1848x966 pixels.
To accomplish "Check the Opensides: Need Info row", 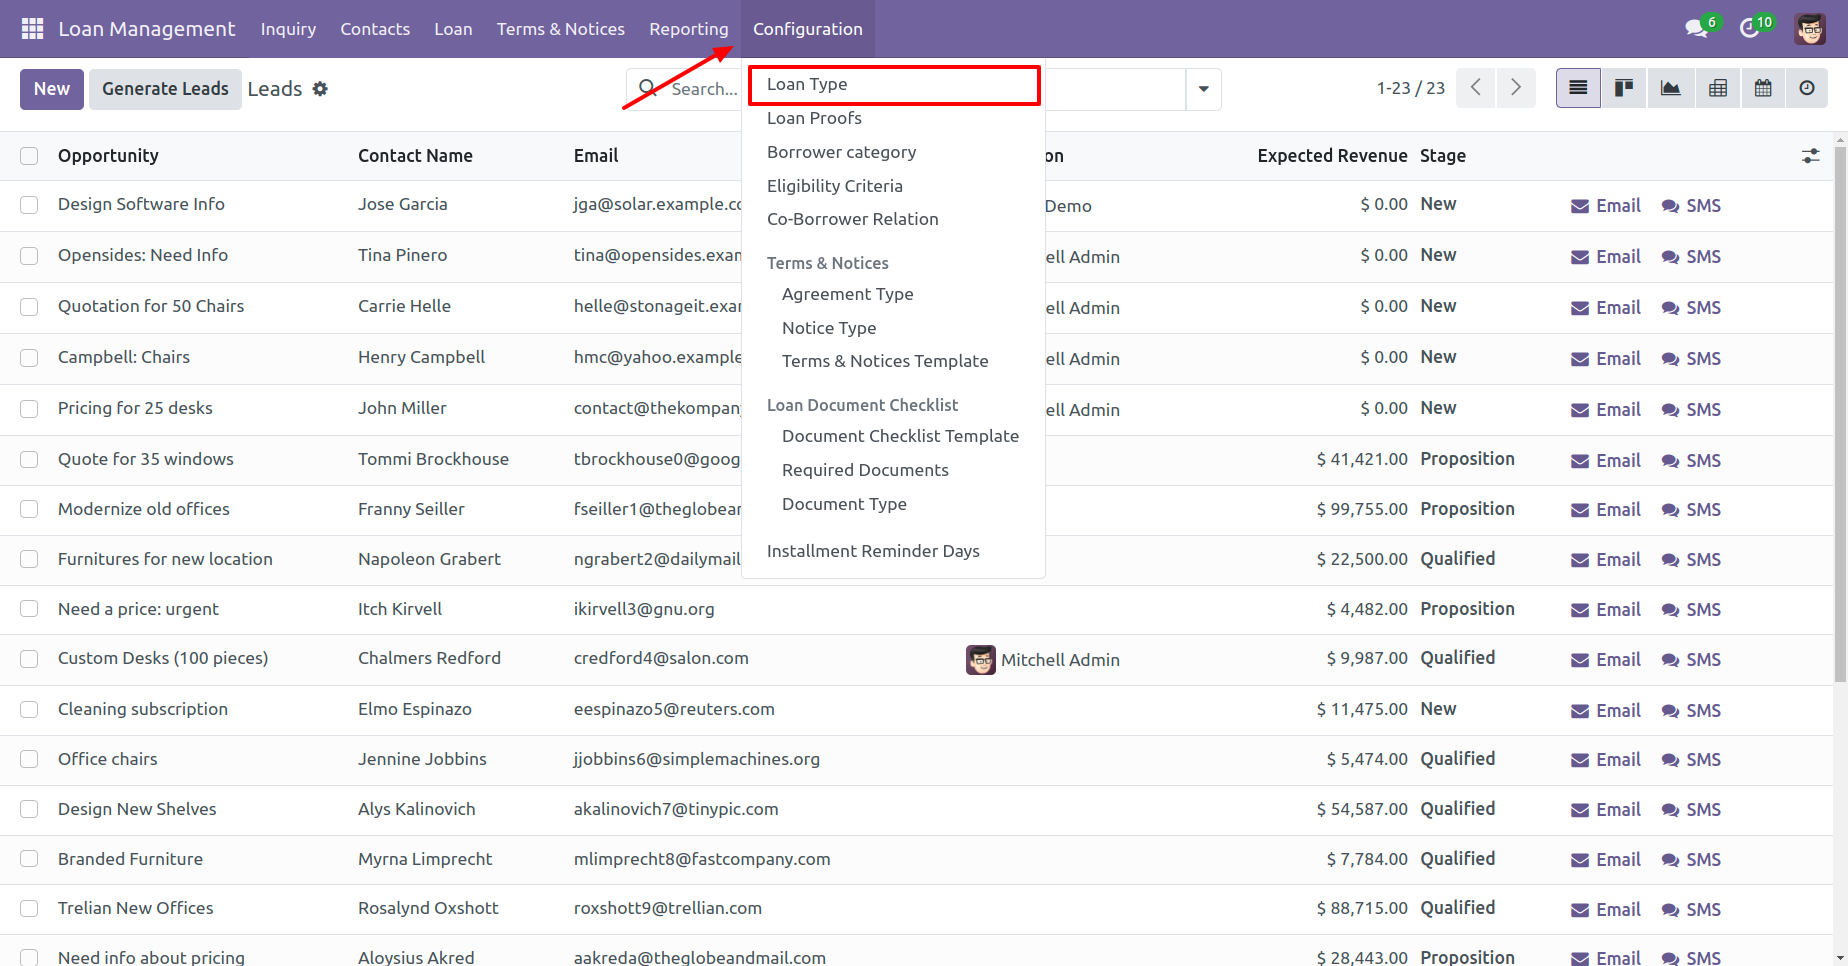I will [x=29, y=256].
